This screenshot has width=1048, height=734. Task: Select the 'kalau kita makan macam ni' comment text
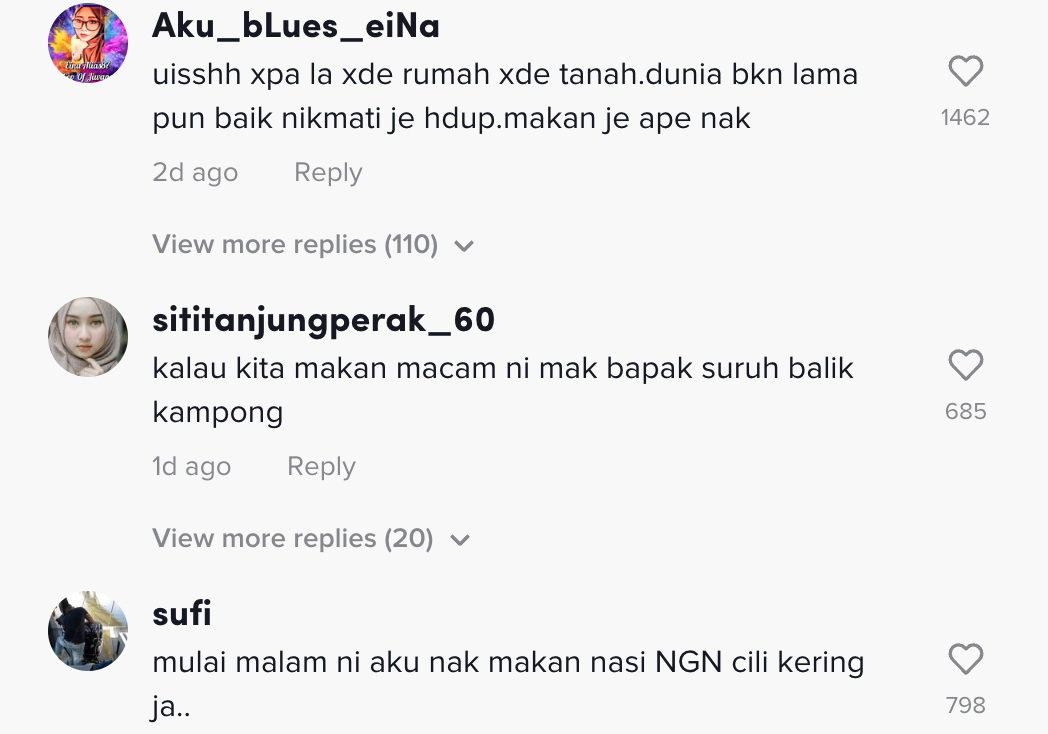click(503, 390)
